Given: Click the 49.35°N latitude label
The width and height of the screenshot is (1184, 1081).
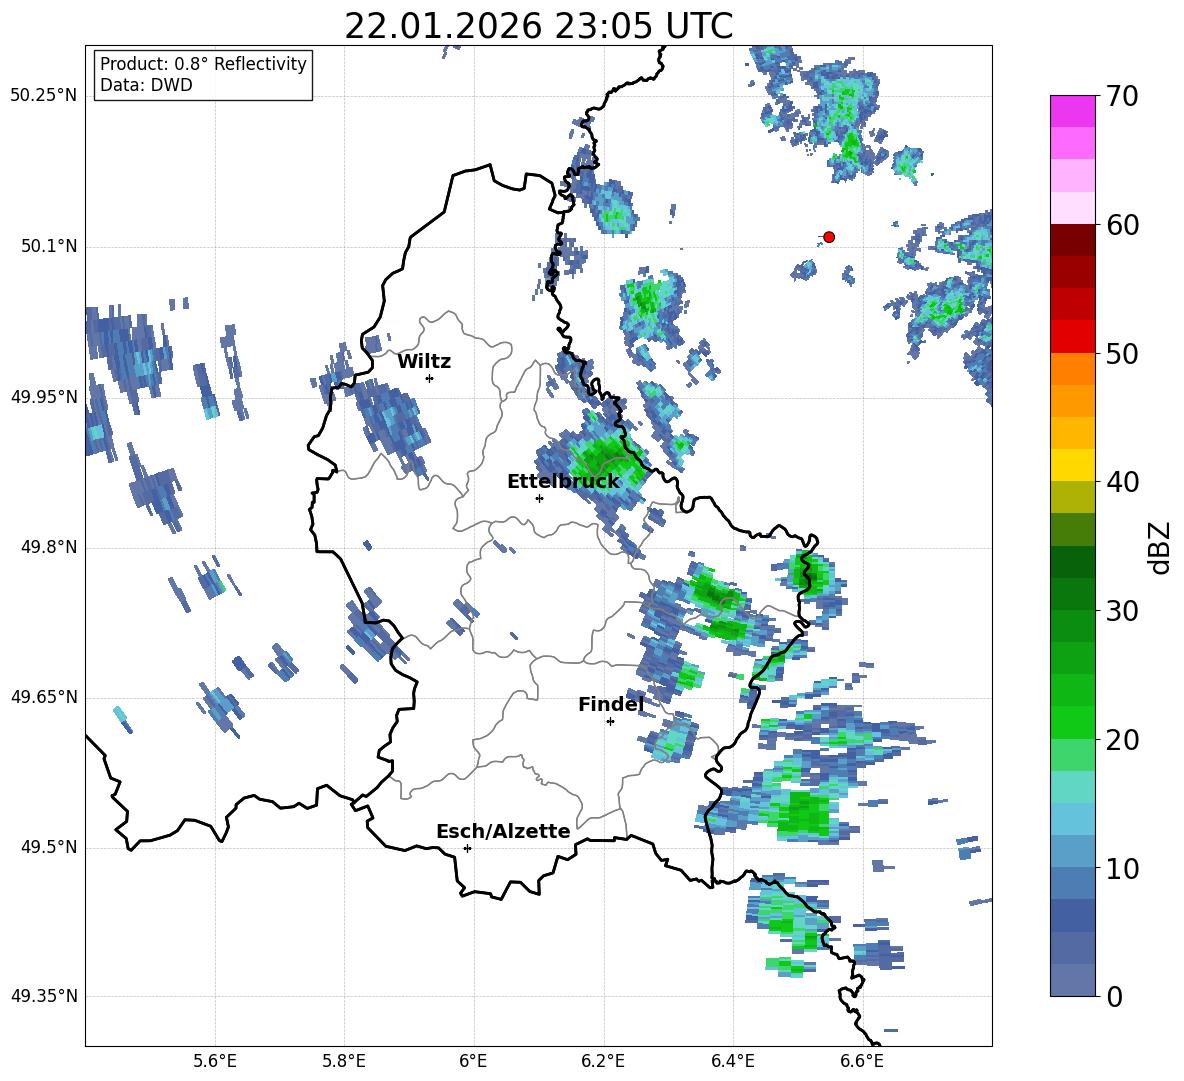Looking at the screenshot, I should coord(44,996).
